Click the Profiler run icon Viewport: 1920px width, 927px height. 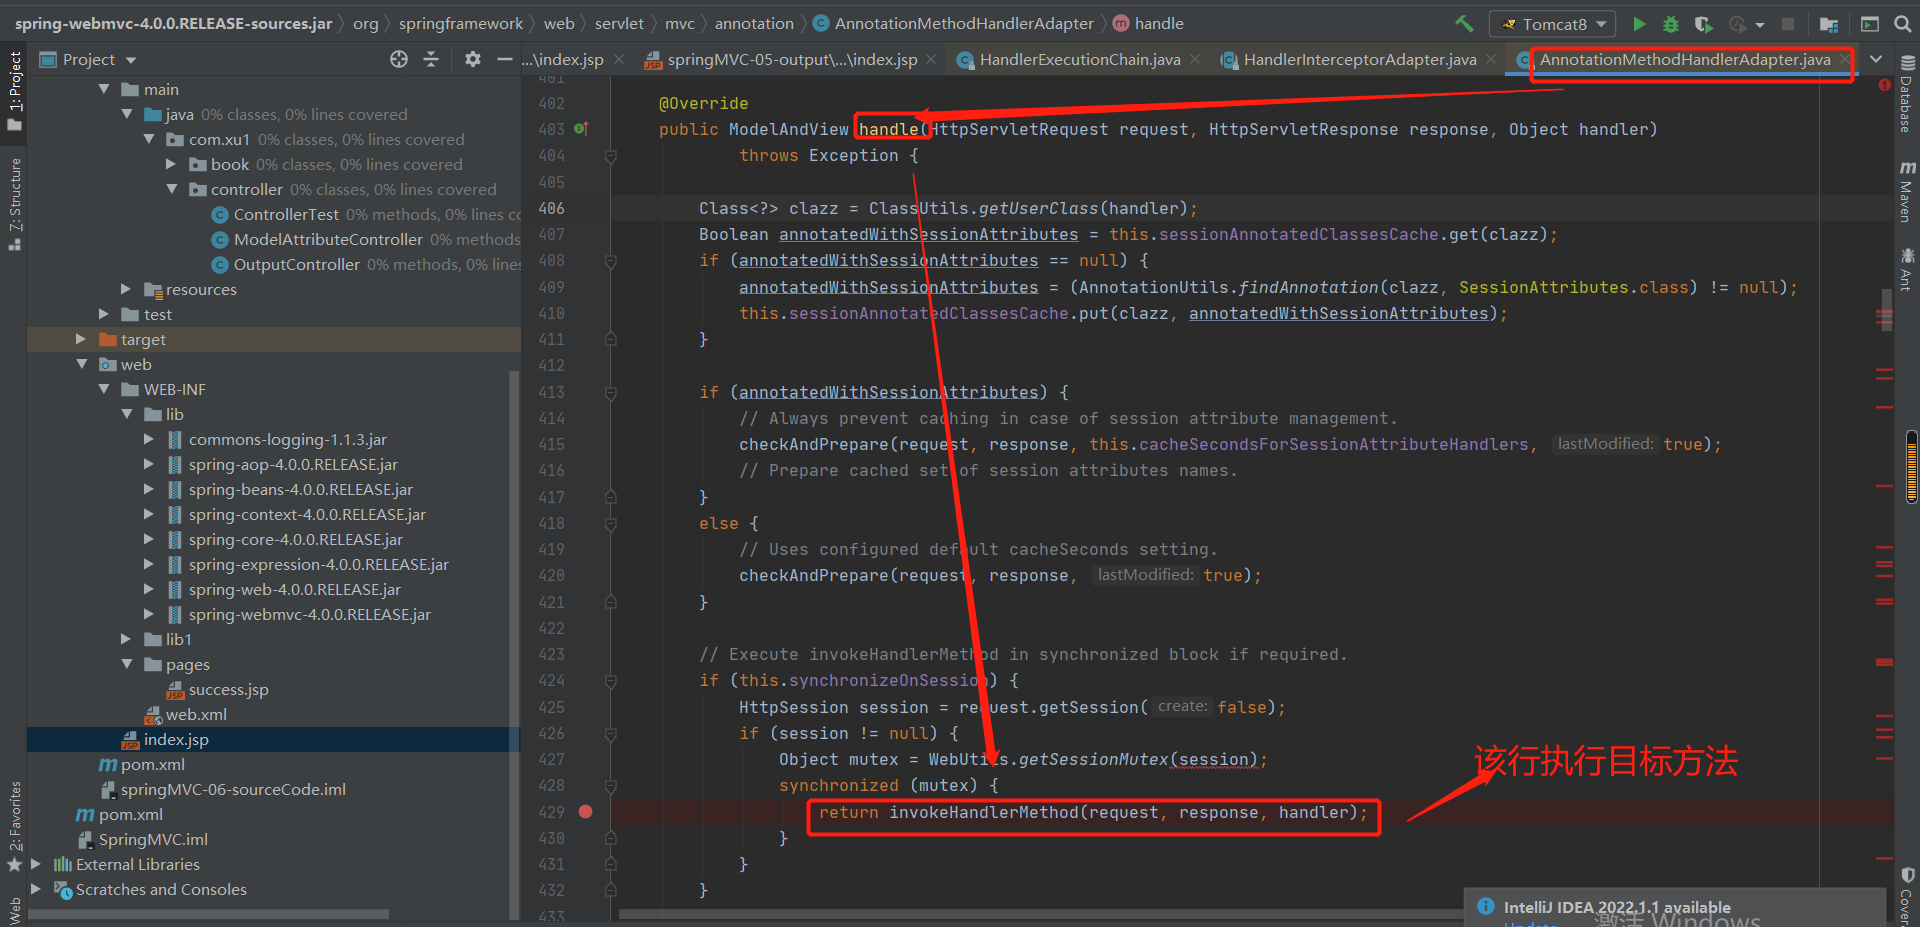(1738, 23)
